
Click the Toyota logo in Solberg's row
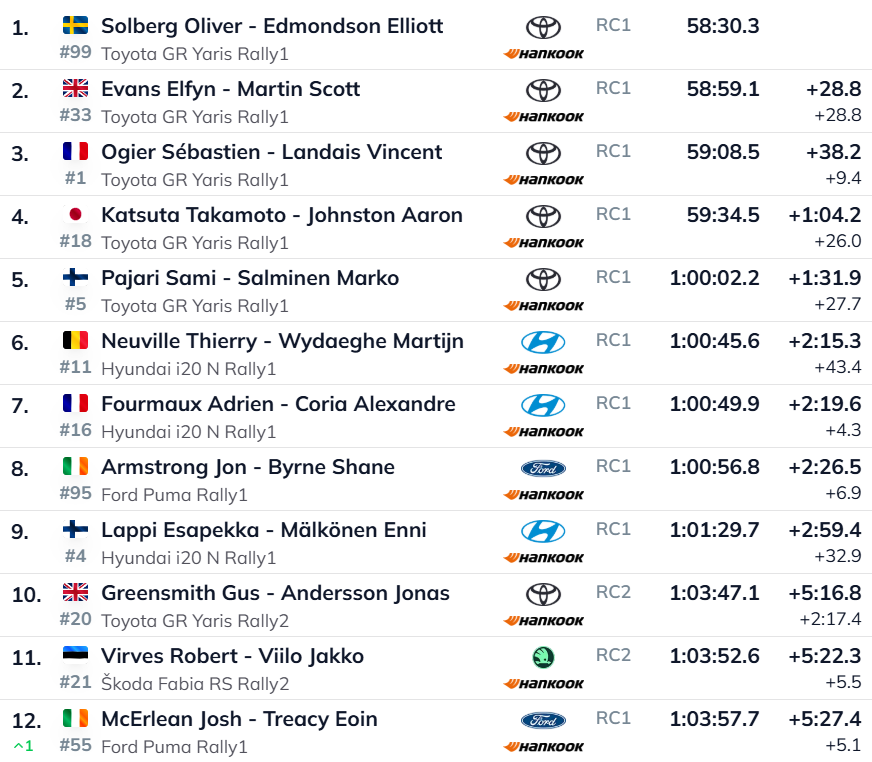543,27
